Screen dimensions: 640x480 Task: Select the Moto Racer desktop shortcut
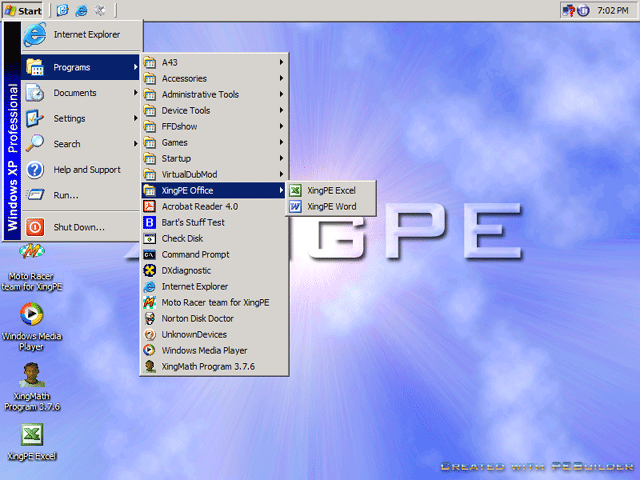(x=32, y=267)
